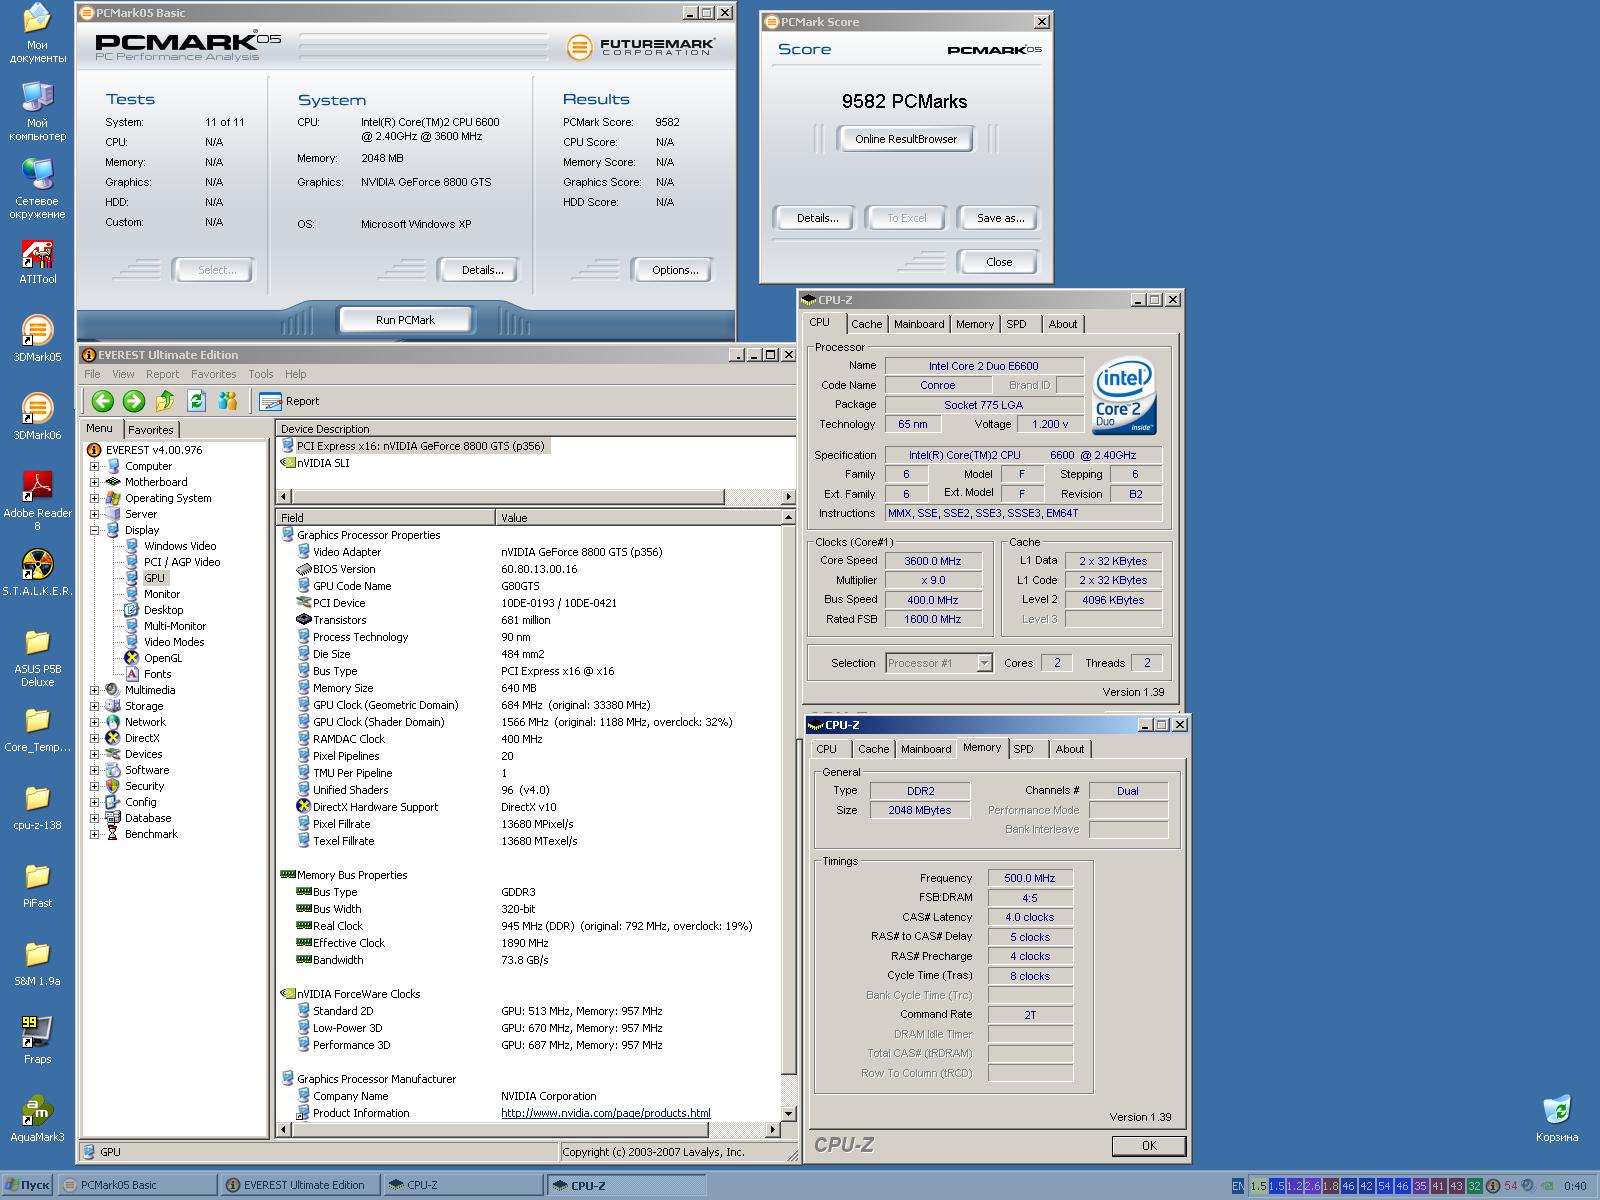Click EN language indicator in tray
The width and height of the screenshot is (1600, 1200).
click(x=1238, y=1186)
